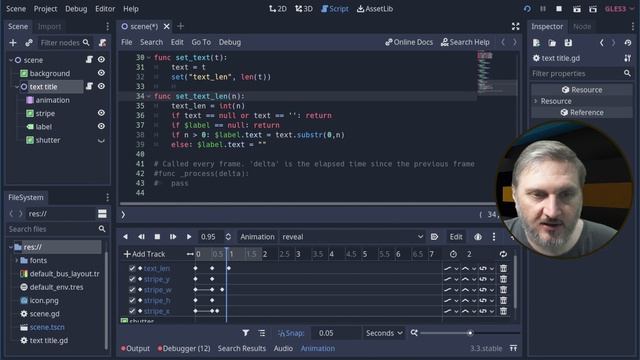The image size is (640, 360).
Task: Toggle visibility of scene root node
Action: (101, 60)
